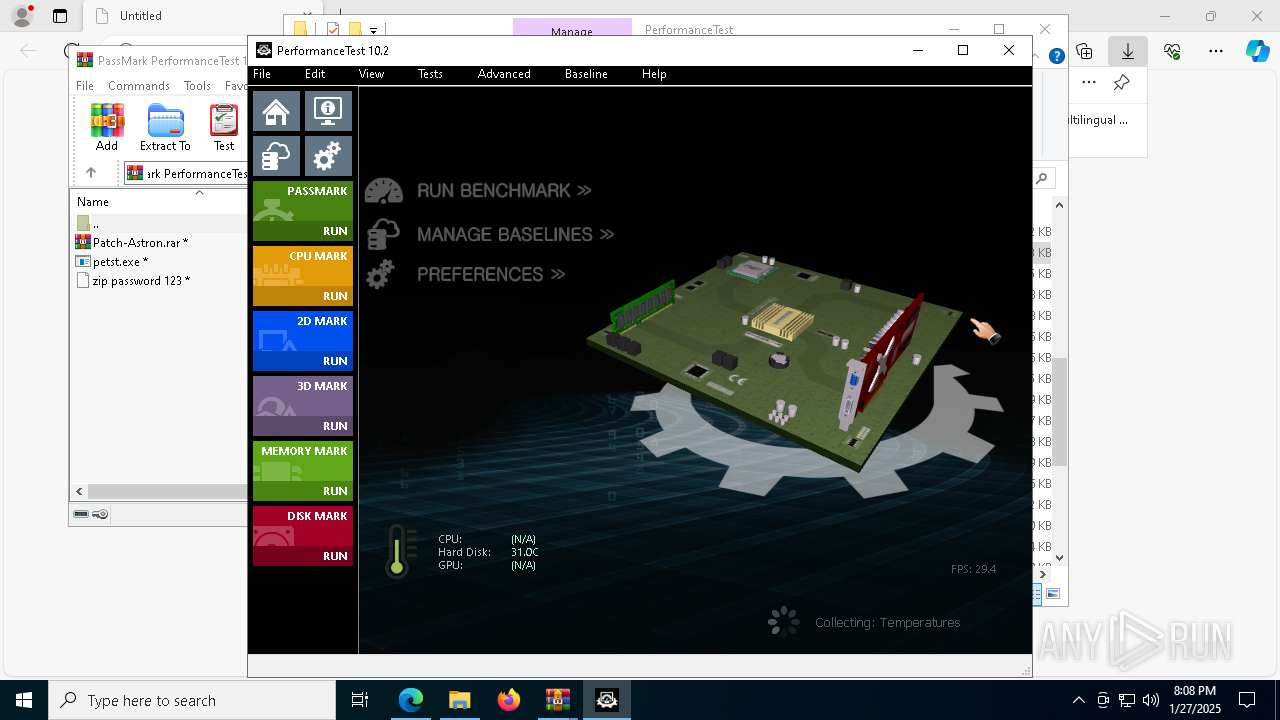
Task: Click WinRAR horizontal scrollbar left arrow
Action: coord(80,491)
